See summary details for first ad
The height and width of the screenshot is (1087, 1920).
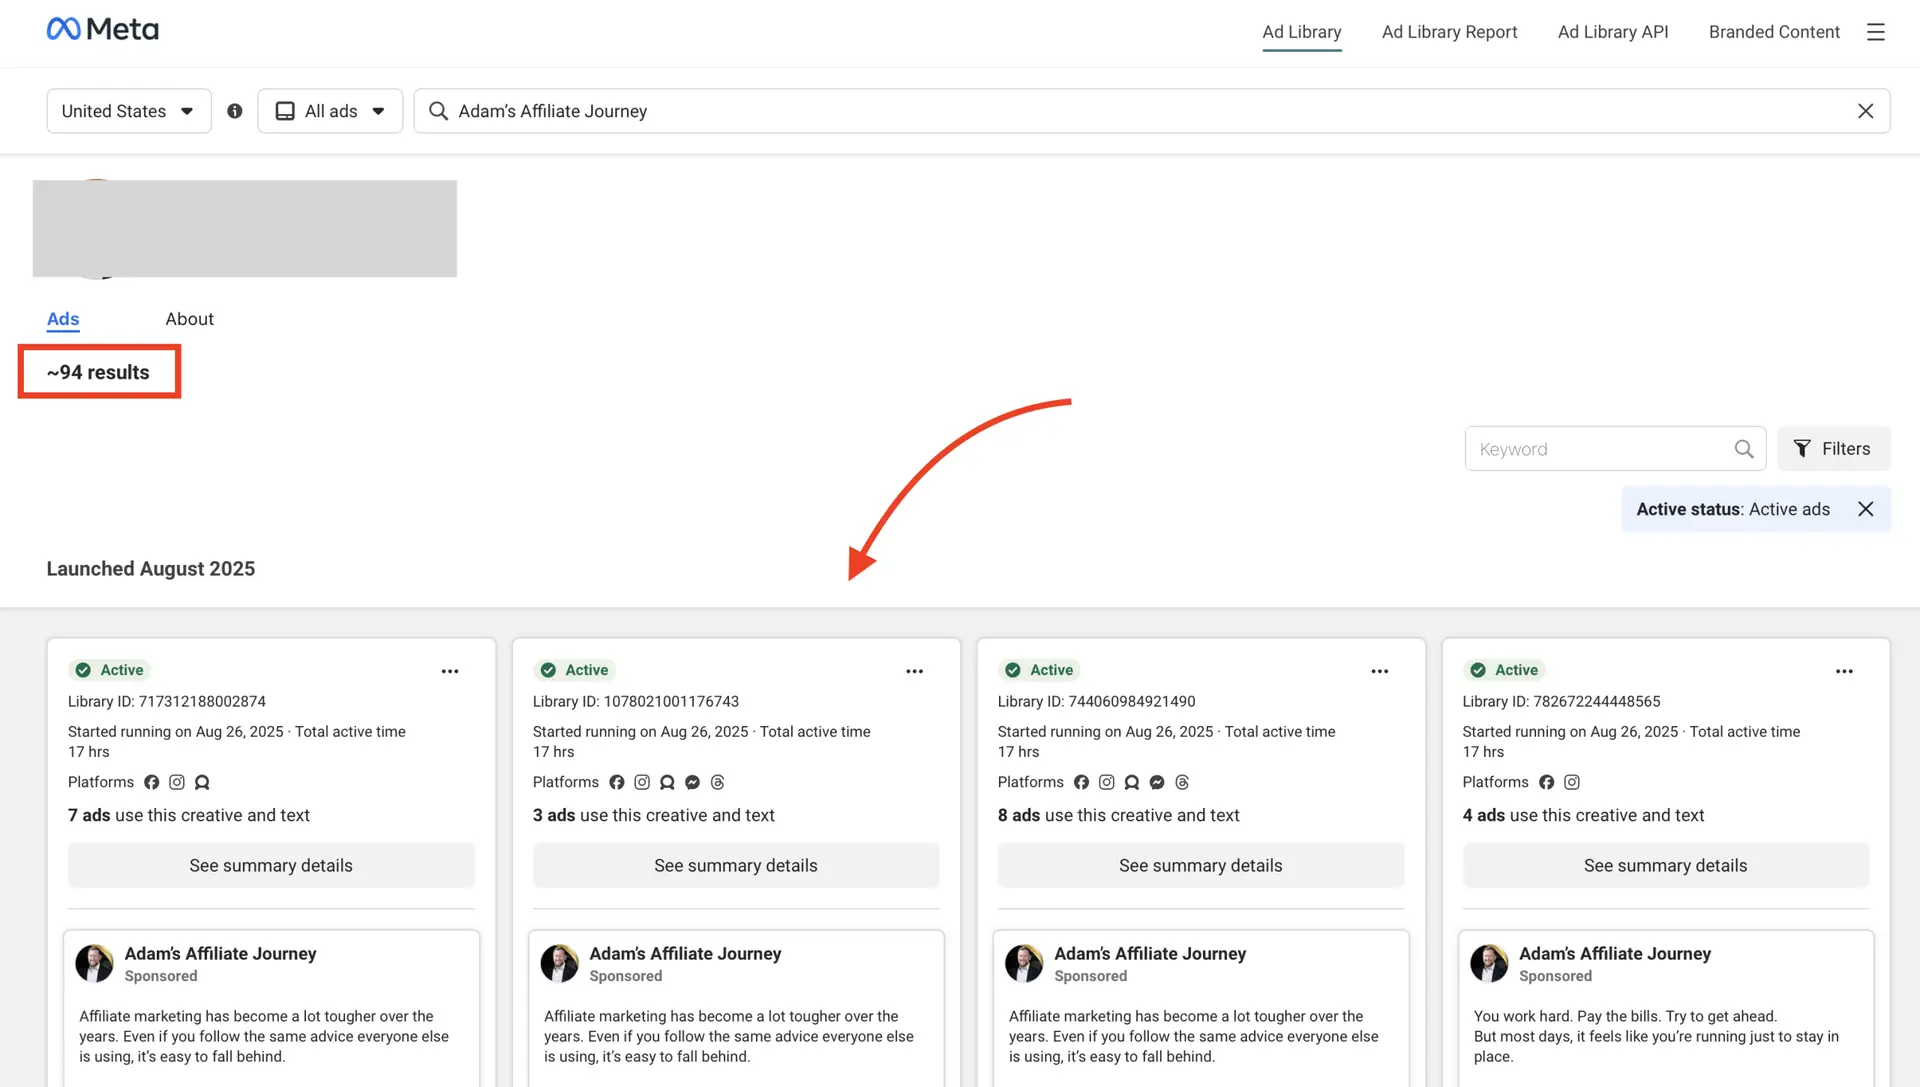[x=271, y=865]
